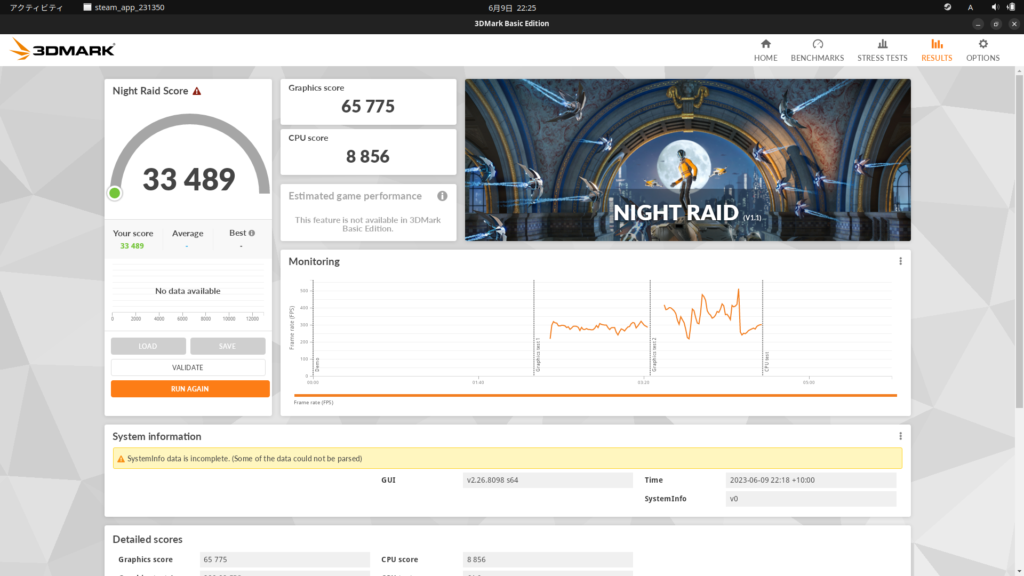
Task: Click the SystemInfo incomplete warning icon
Action: tap(121, 459)
